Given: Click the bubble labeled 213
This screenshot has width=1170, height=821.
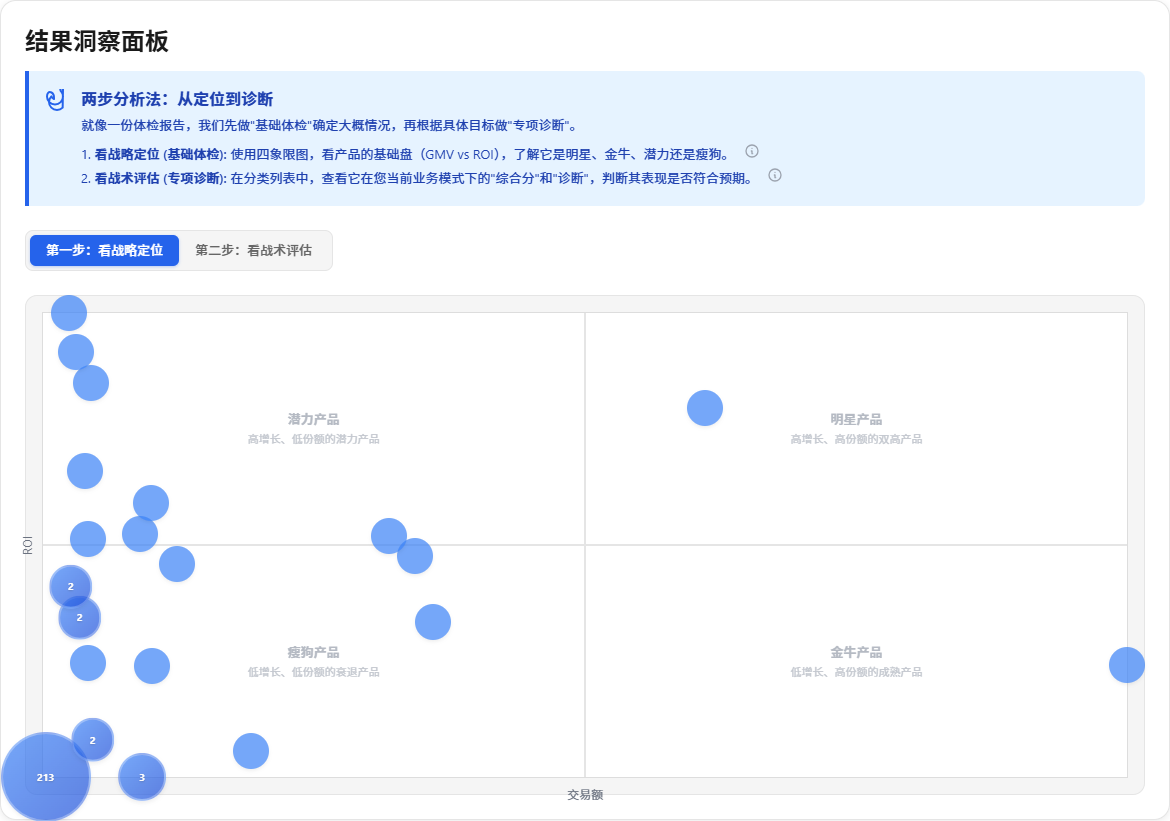Looking at the screenshot, I should tap(45, 775).
